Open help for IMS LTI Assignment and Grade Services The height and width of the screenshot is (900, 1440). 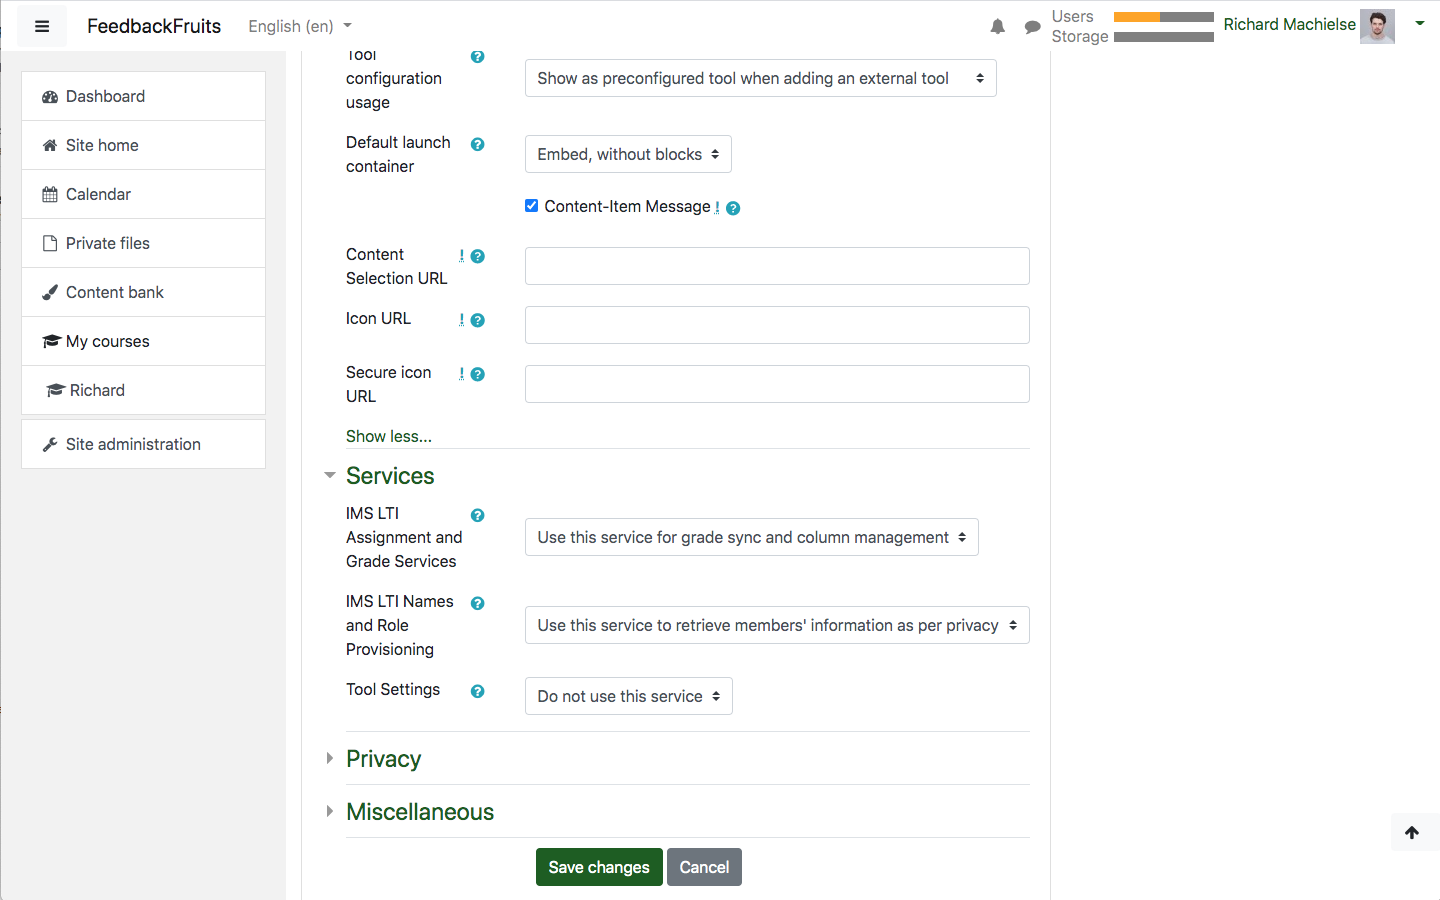[477, 515]
